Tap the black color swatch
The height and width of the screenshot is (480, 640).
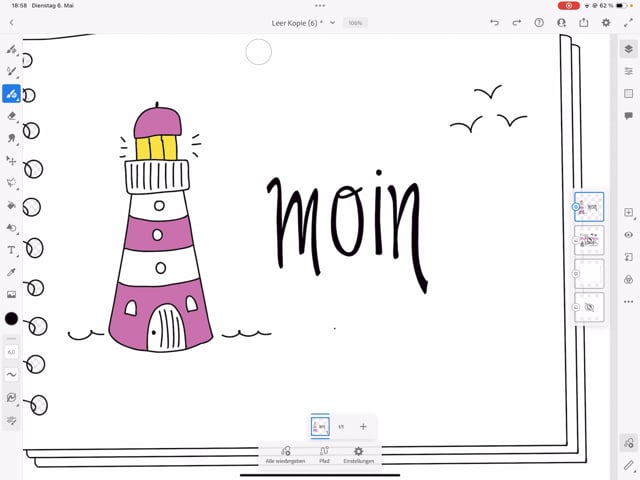pos(11,318)
